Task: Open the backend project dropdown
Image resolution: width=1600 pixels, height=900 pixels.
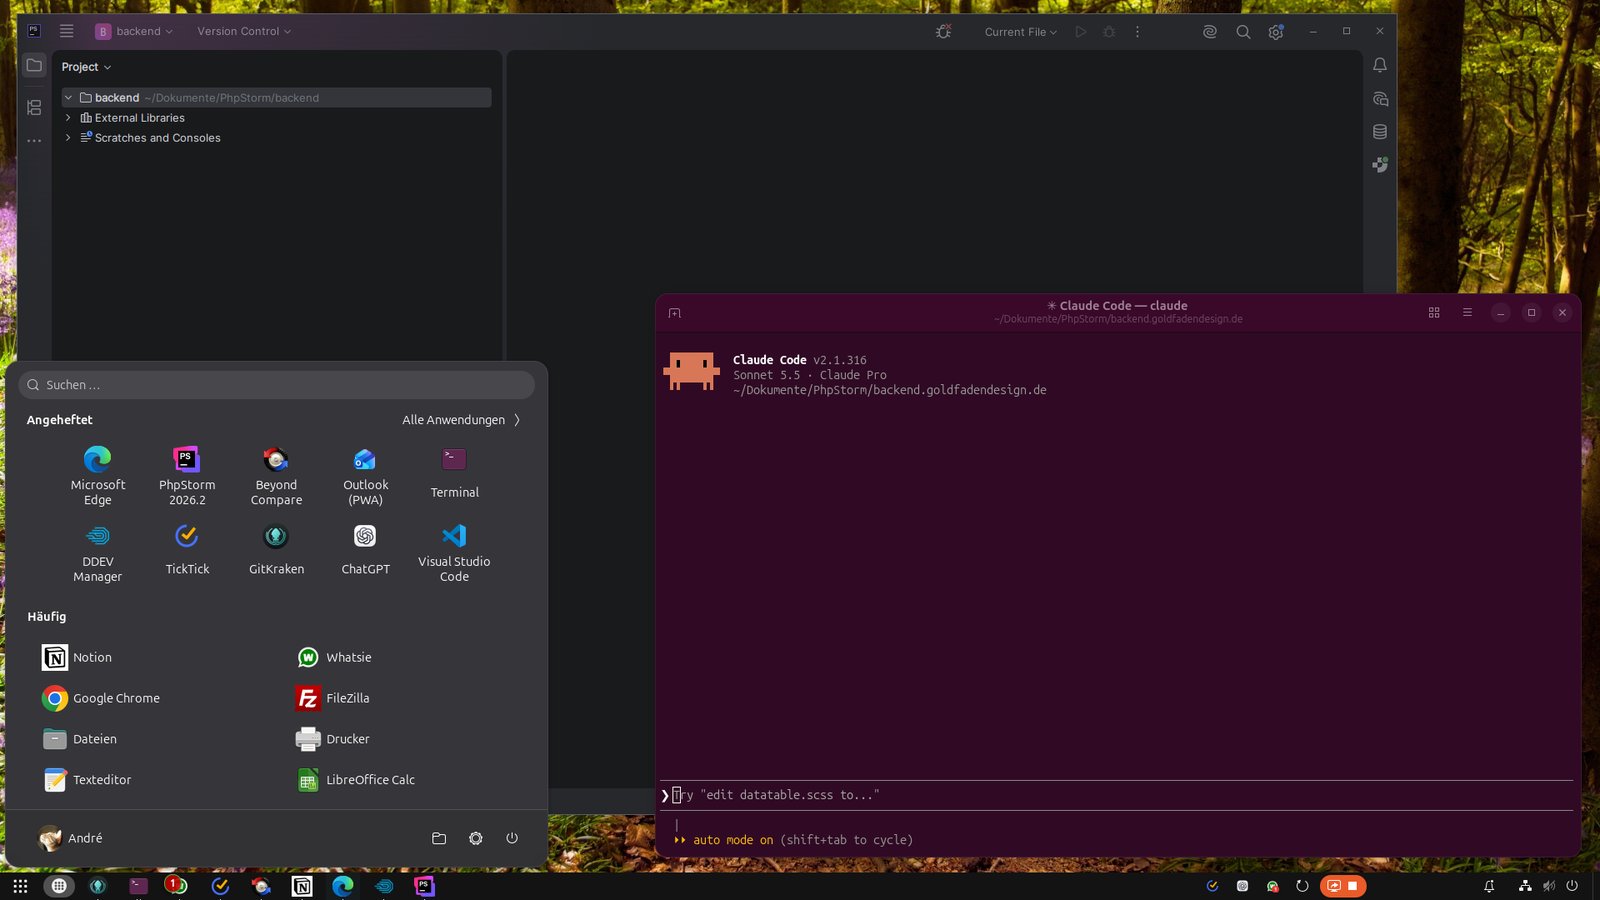Action: [135, 31]
